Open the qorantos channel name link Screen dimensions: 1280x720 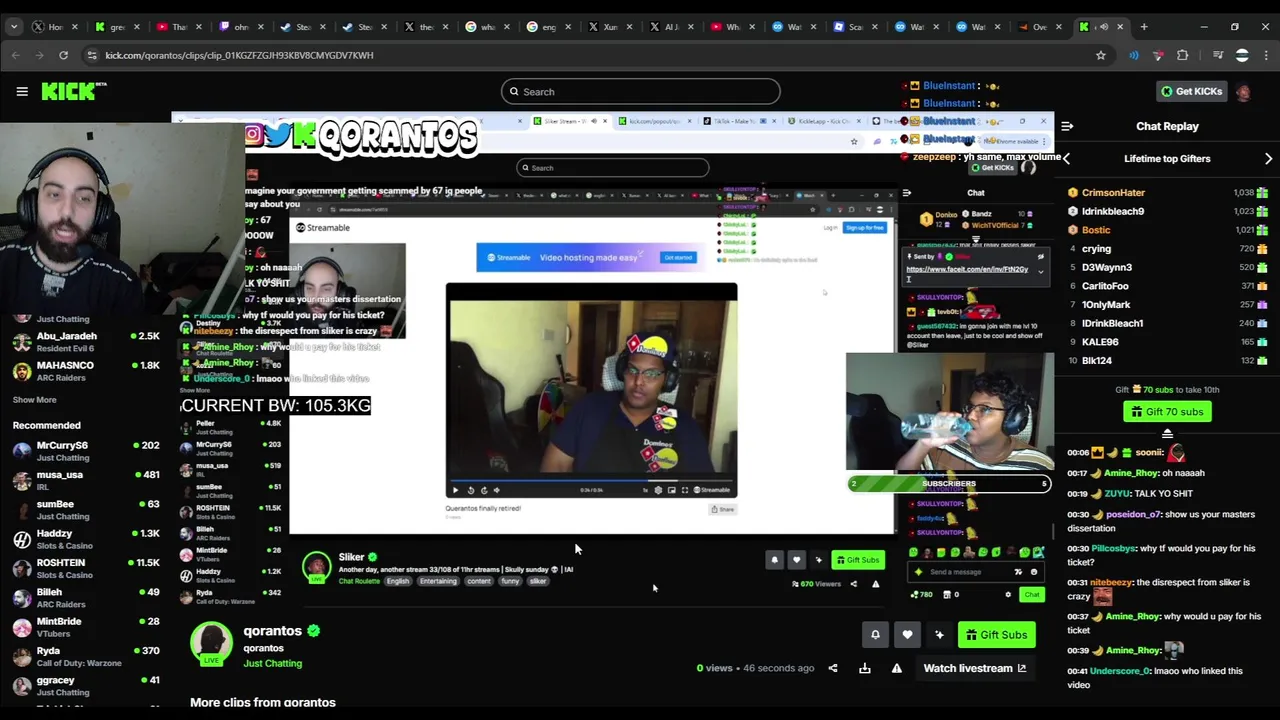click(x=272, y=631)
